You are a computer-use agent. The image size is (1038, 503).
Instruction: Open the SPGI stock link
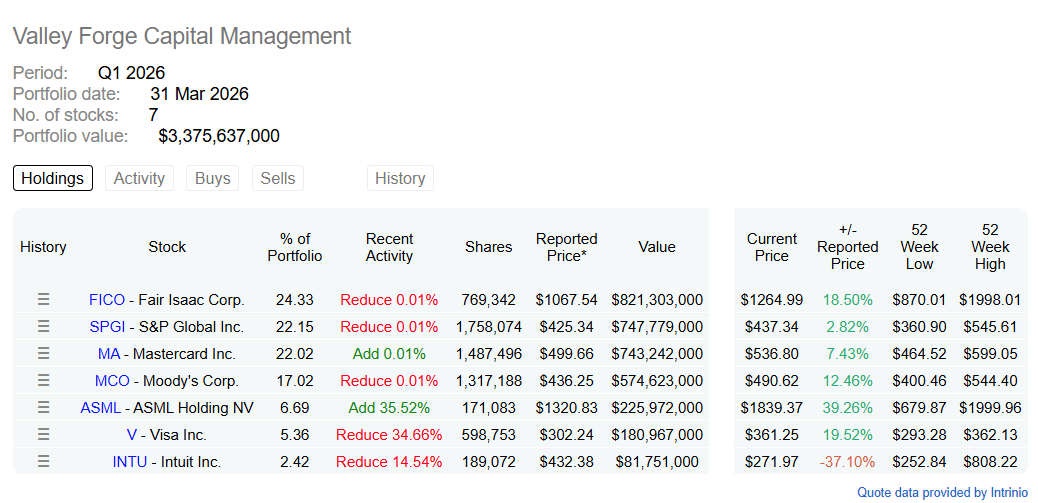(x=107, y=327)
